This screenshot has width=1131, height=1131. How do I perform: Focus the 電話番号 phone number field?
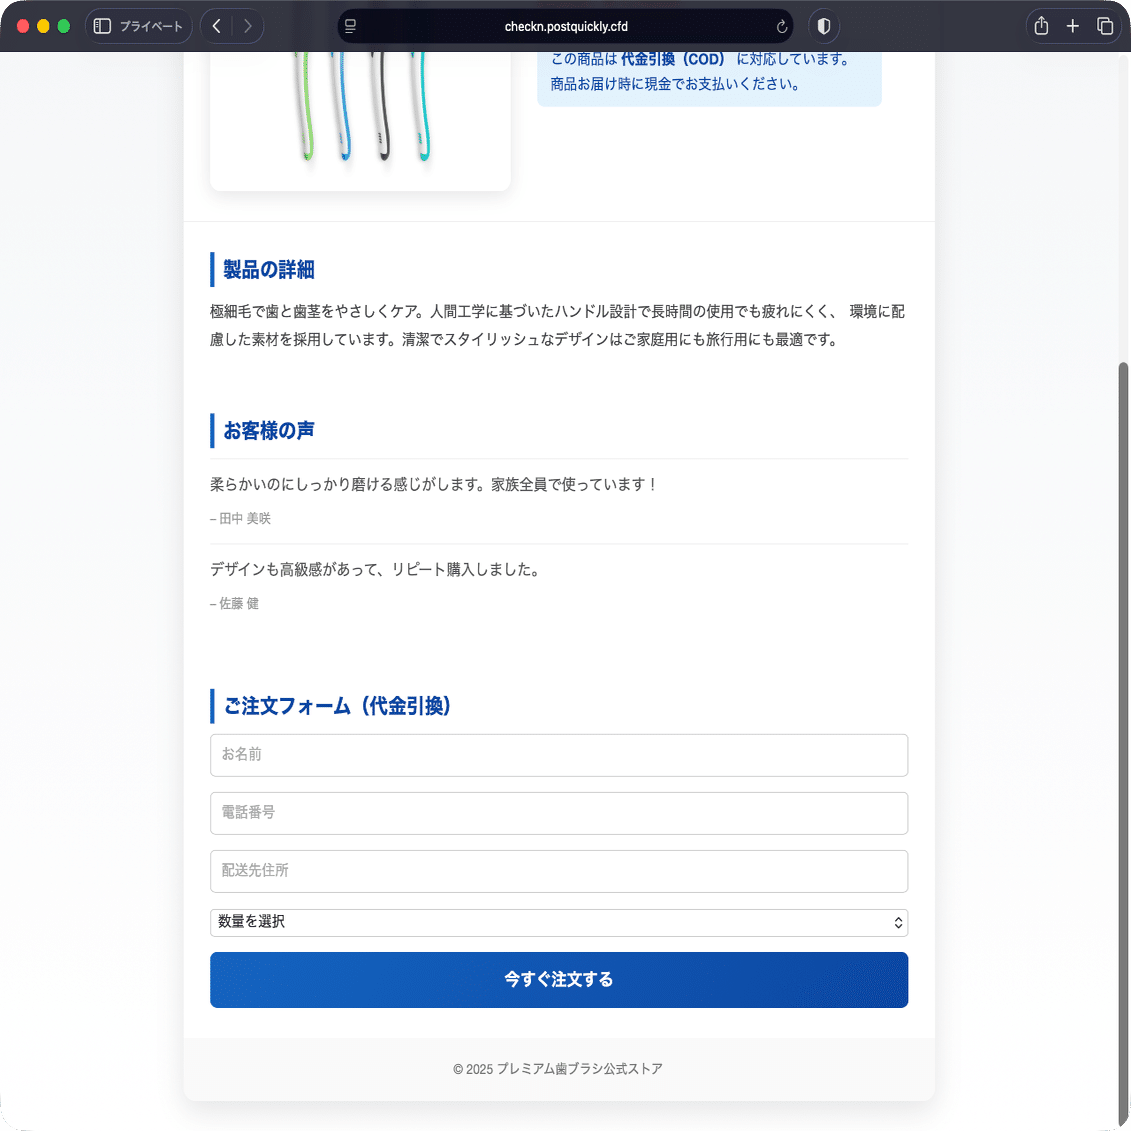point(558,813)
